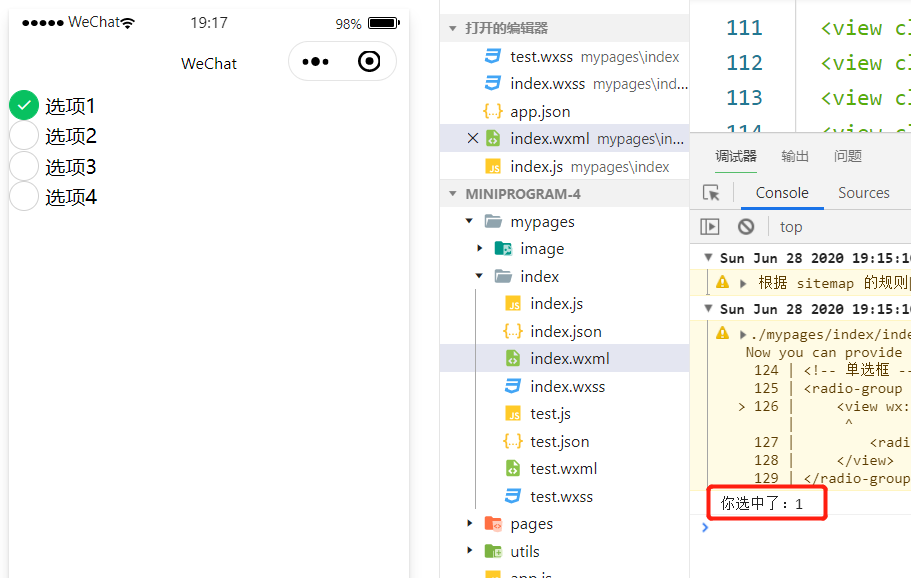Select the 选项2 radio button
The height and width of the screenshot is (578, 911).
(24, 136)
